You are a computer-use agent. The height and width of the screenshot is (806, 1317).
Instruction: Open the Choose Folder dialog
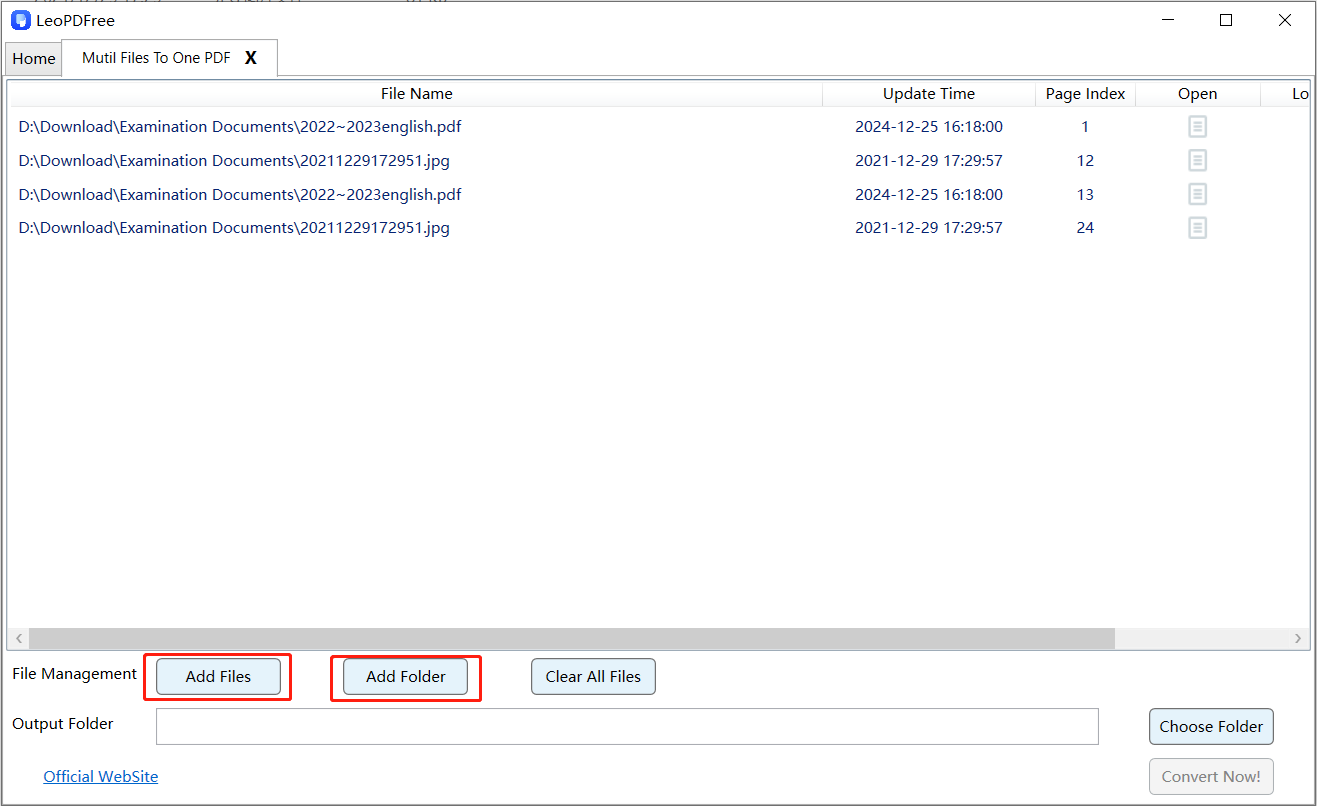[1211, 727]
